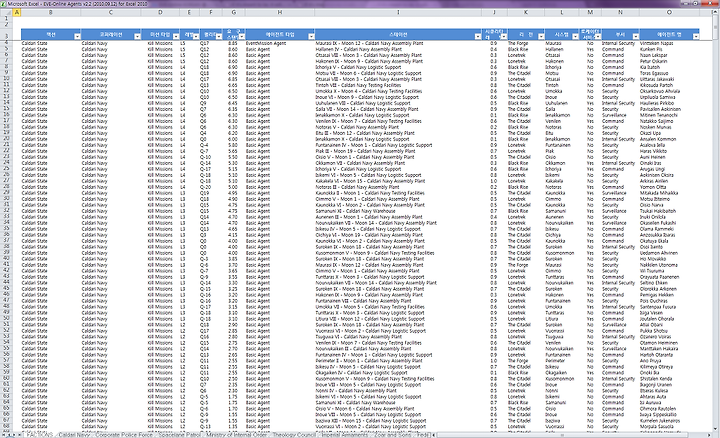Select column A header

coord(17,12)
